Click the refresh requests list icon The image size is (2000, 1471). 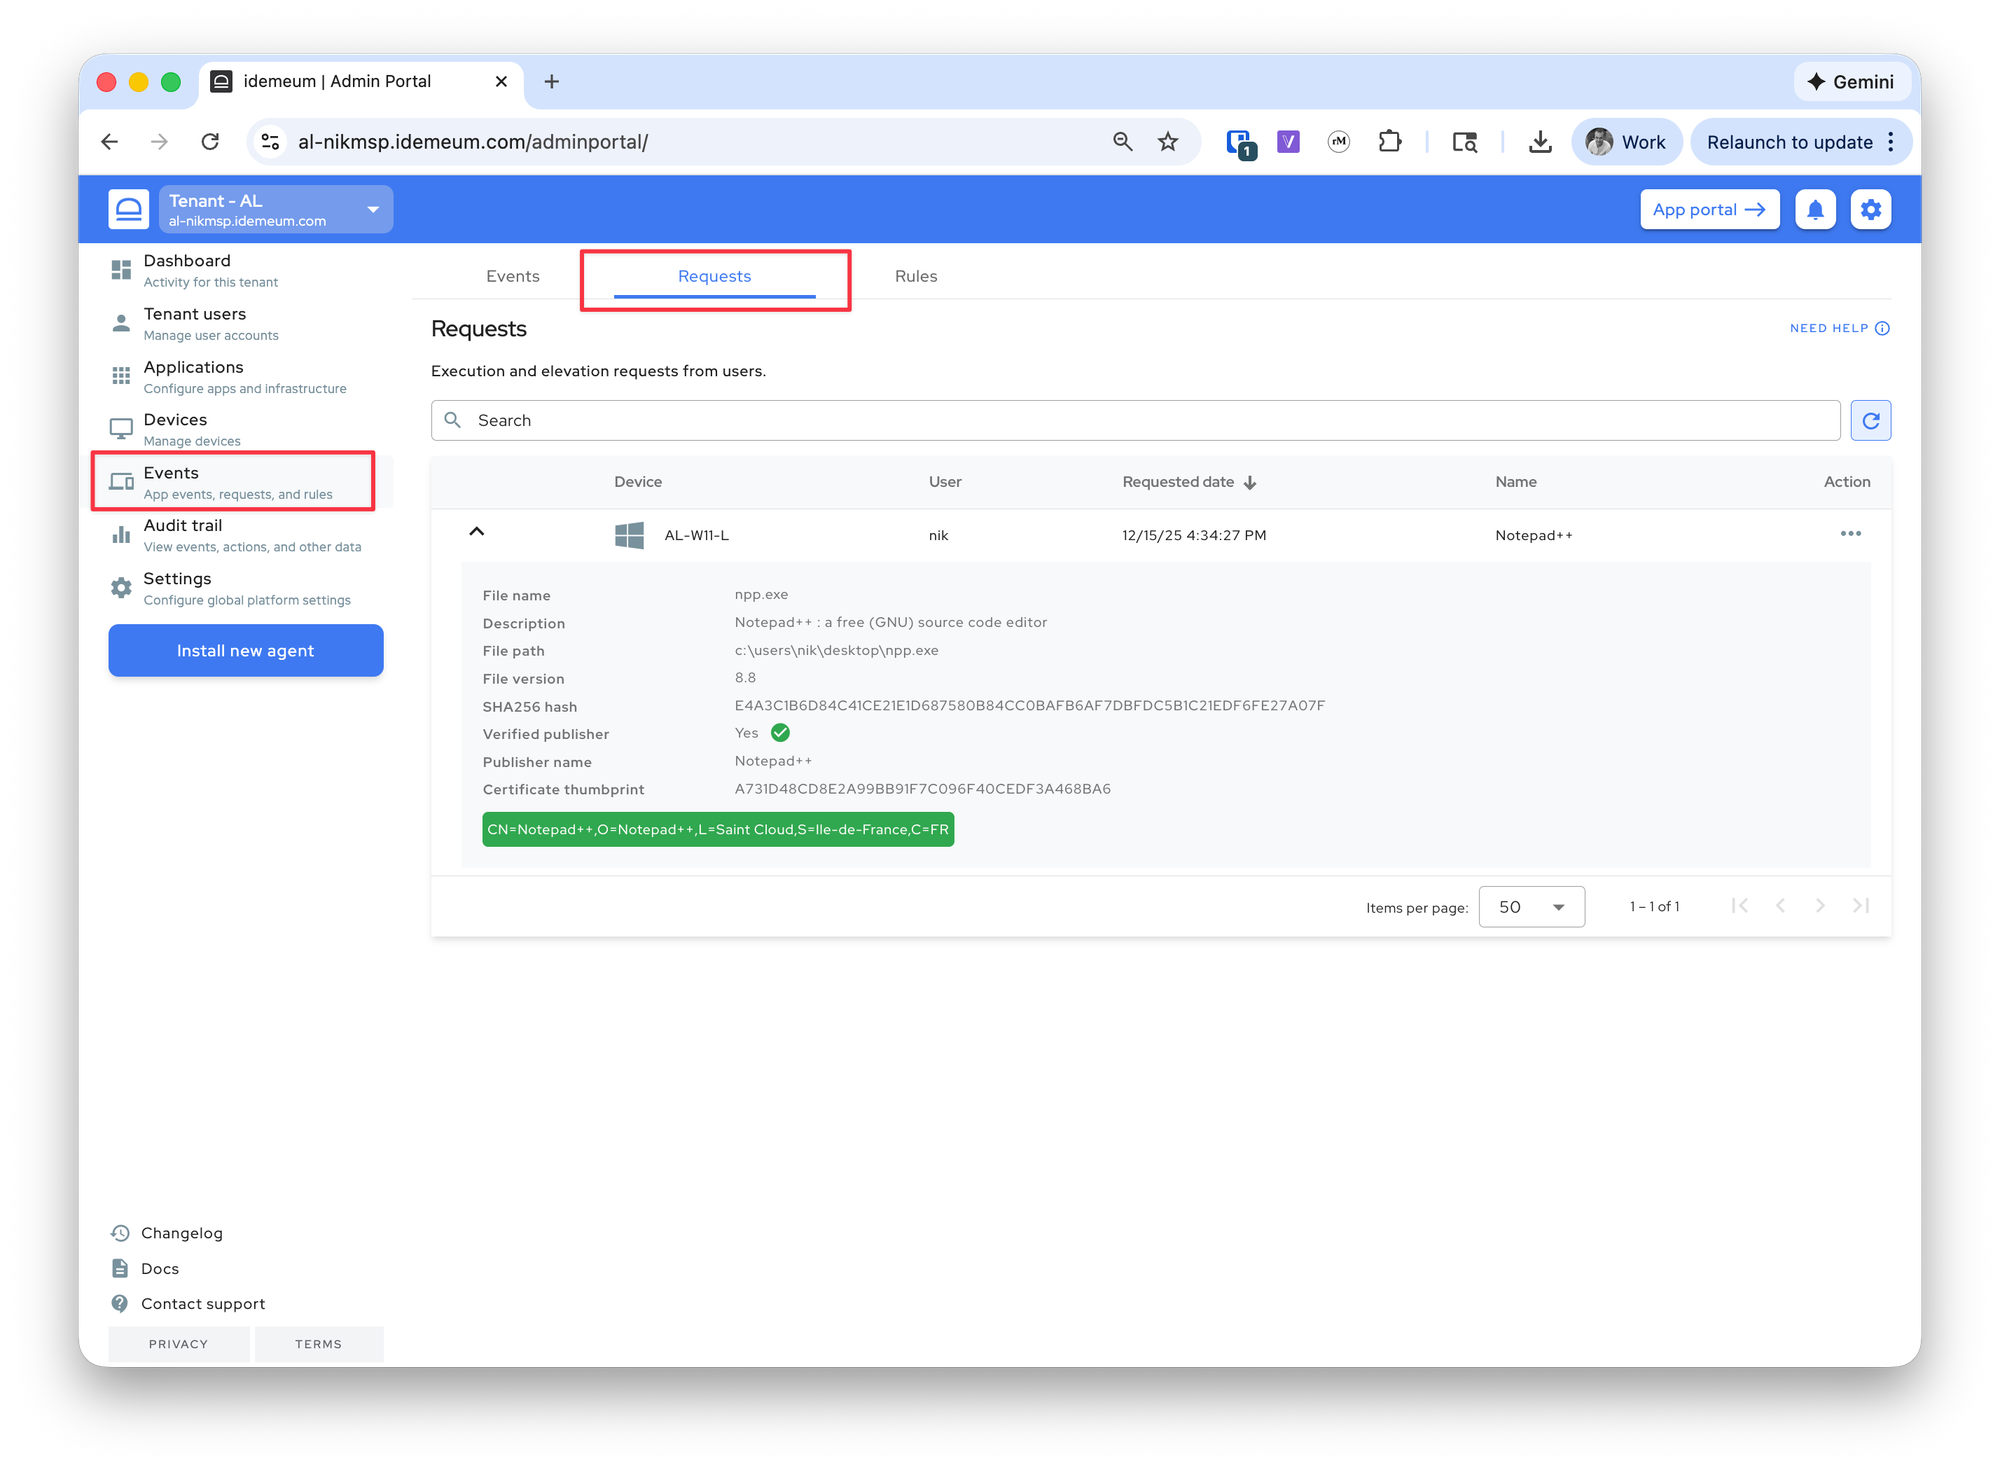1870,421
